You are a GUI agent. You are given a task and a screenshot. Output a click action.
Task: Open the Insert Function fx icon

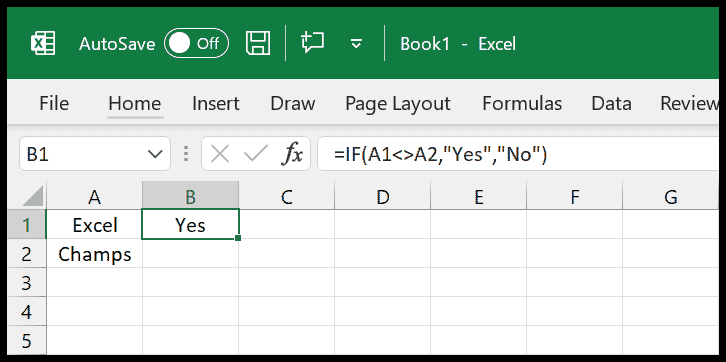coord(292,154)
